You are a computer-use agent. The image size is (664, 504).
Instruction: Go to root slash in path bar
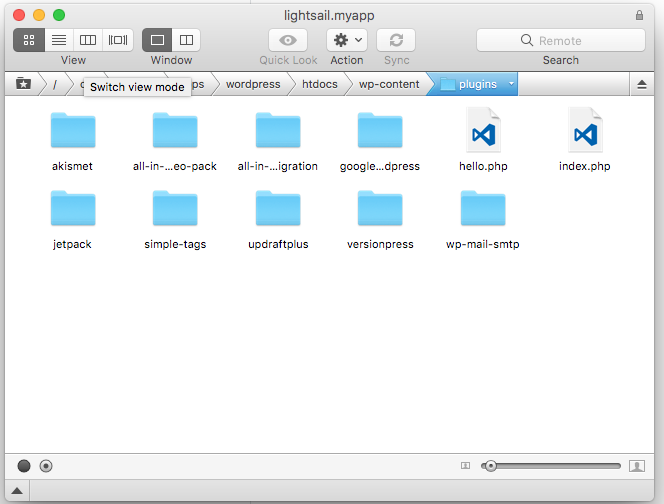(55, 85)
